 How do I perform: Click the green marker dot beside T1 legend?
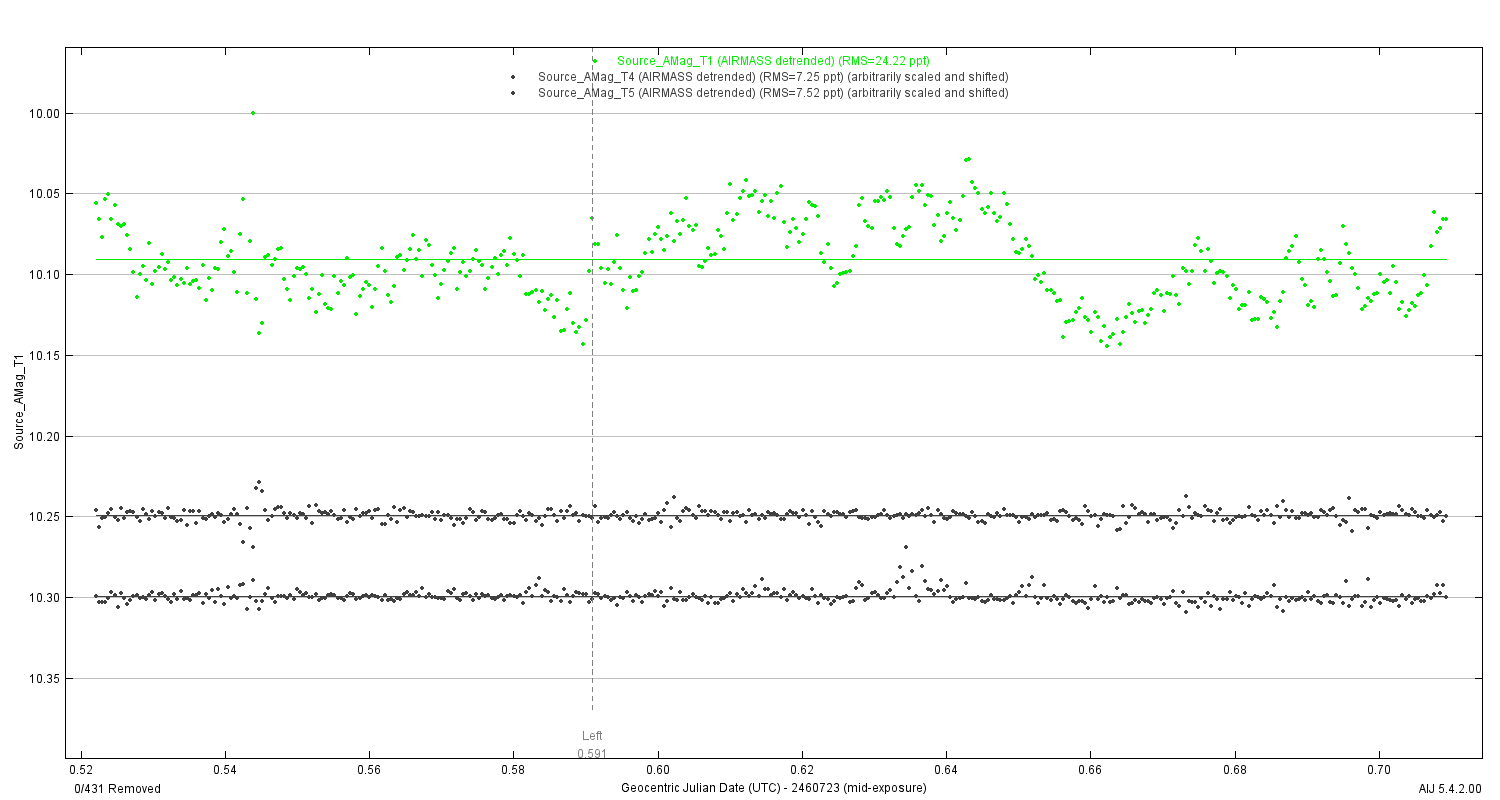coord(595,61)
